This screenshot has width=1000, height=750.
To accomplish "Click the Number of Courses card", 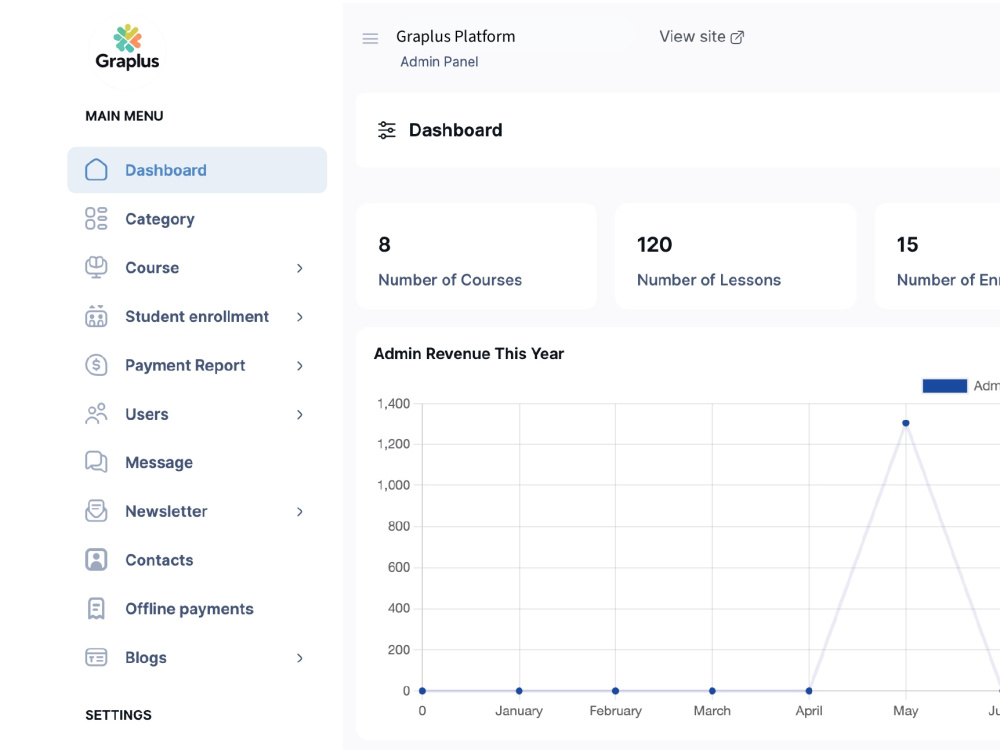I will click(x=476, y=256).
